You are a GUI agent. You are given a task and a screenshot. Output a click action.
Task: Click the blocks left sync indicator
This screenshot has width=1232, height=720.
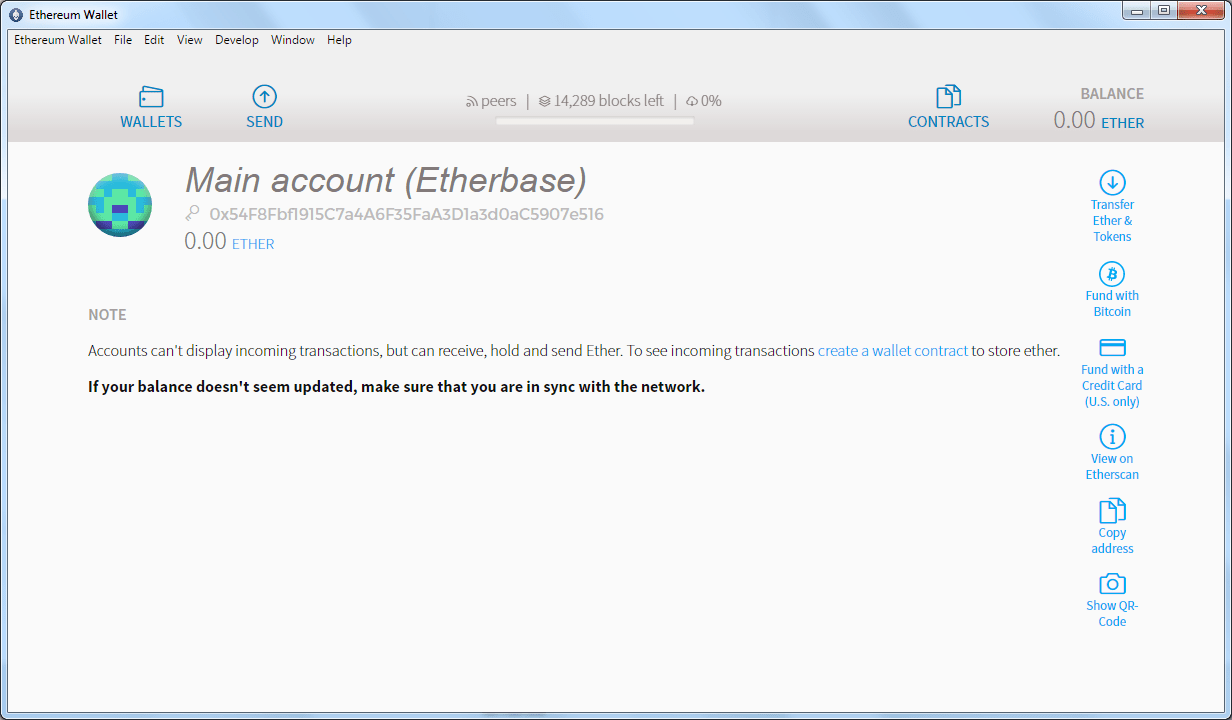[600, 100]
